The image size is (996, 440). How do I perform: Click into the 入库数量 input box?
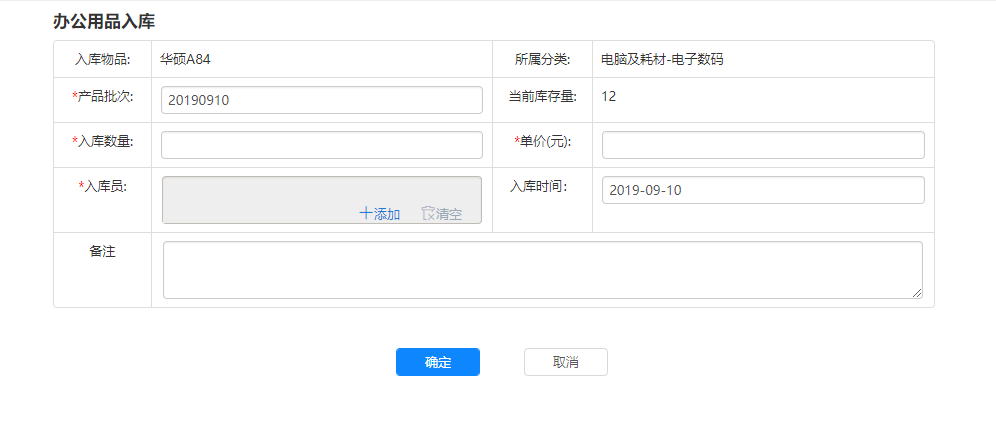click(x=322, y=145)
